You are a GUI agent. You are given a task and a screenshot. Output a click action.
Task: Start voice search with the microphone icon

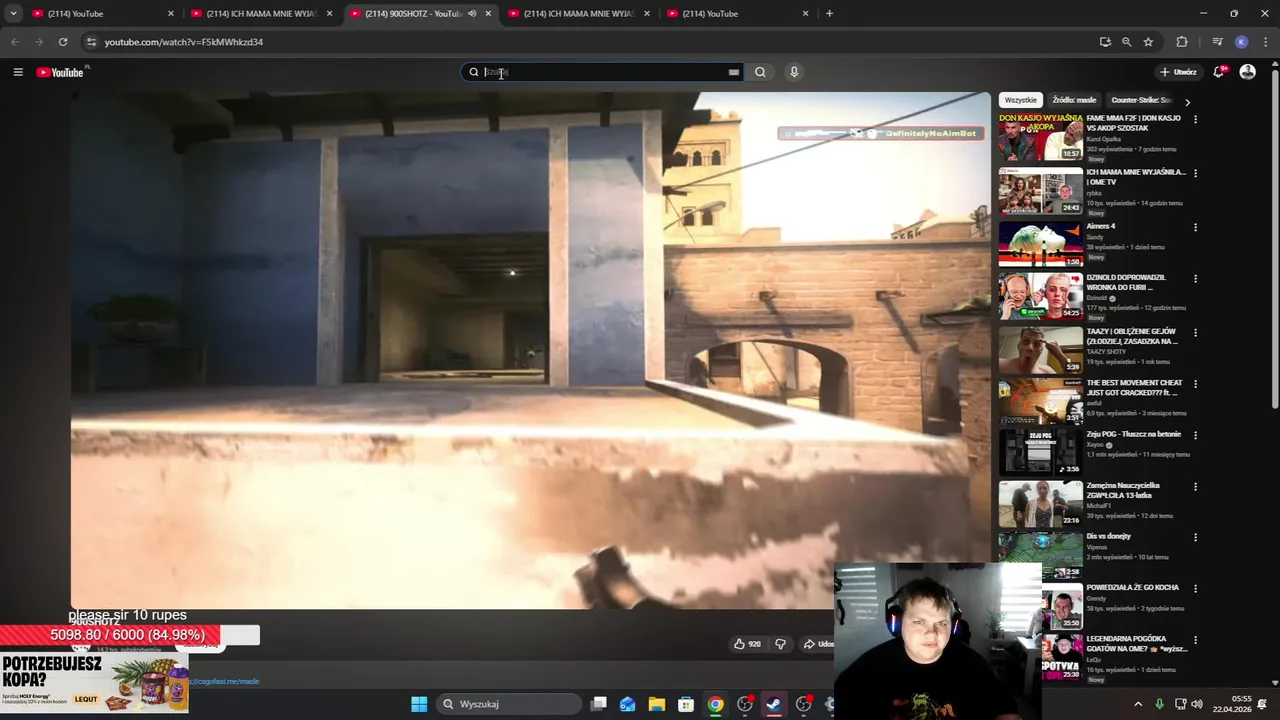[x=794, y=72]
